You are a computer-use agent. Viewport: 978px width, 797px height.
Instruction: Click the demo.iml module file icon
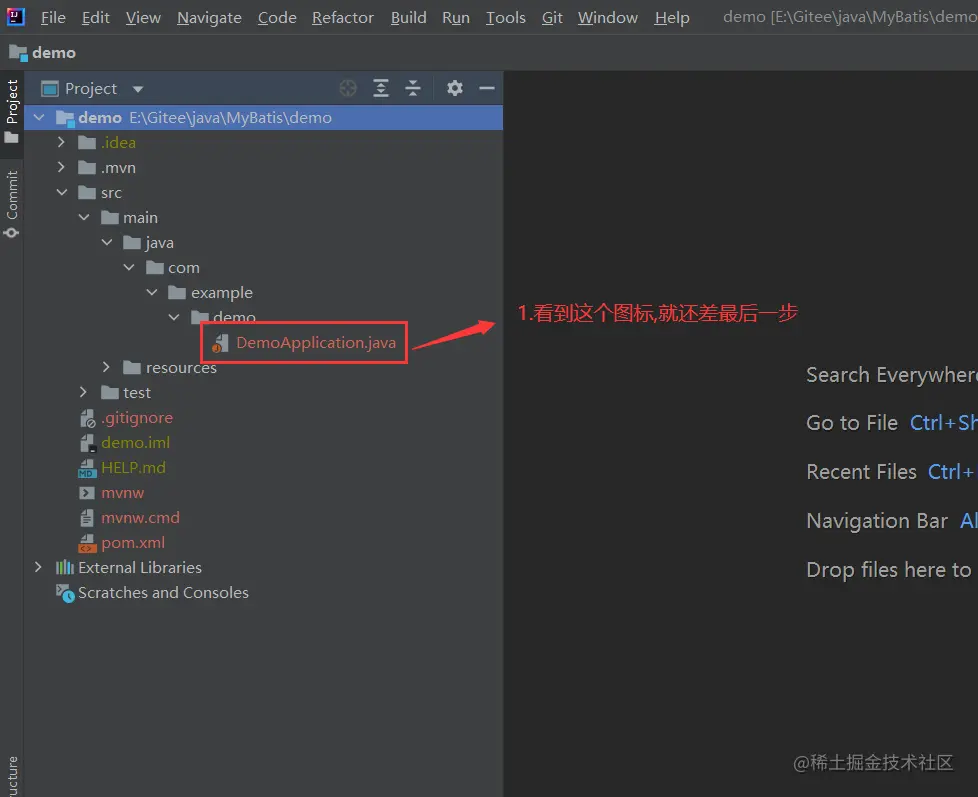click(x=87, y=443)
